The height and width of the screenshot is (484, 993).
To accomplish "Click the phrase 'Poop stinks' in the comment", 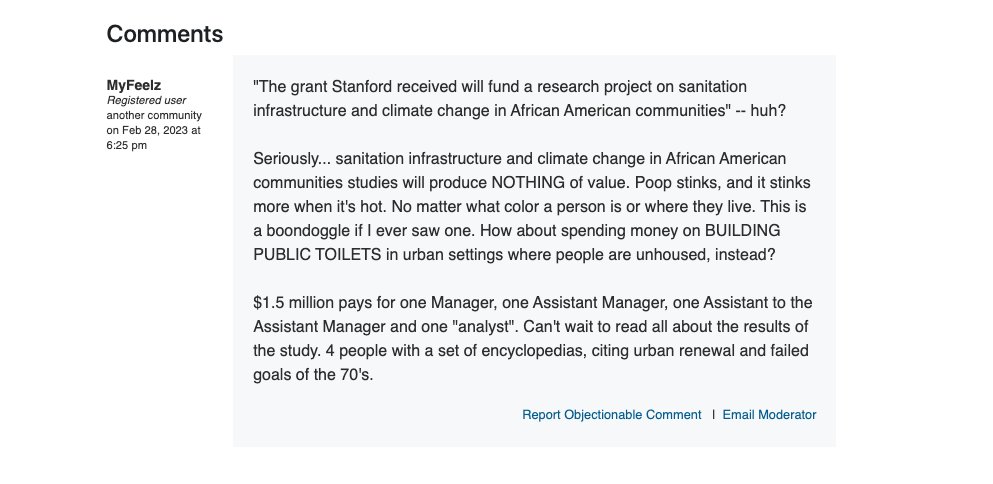I will (678, 183).
